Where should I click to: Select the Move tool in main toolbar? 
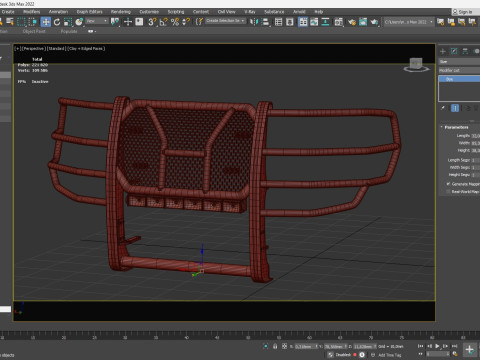pyautogui.click(x=46, y=22)
